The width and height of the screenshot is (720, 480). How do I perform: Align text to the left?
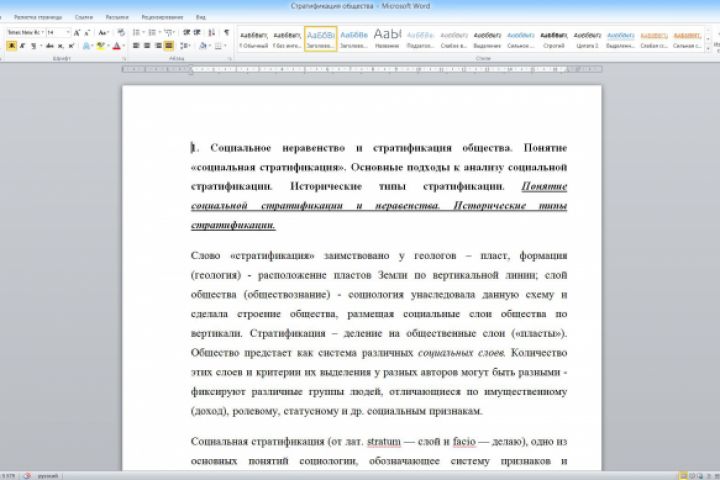(136, 45)
